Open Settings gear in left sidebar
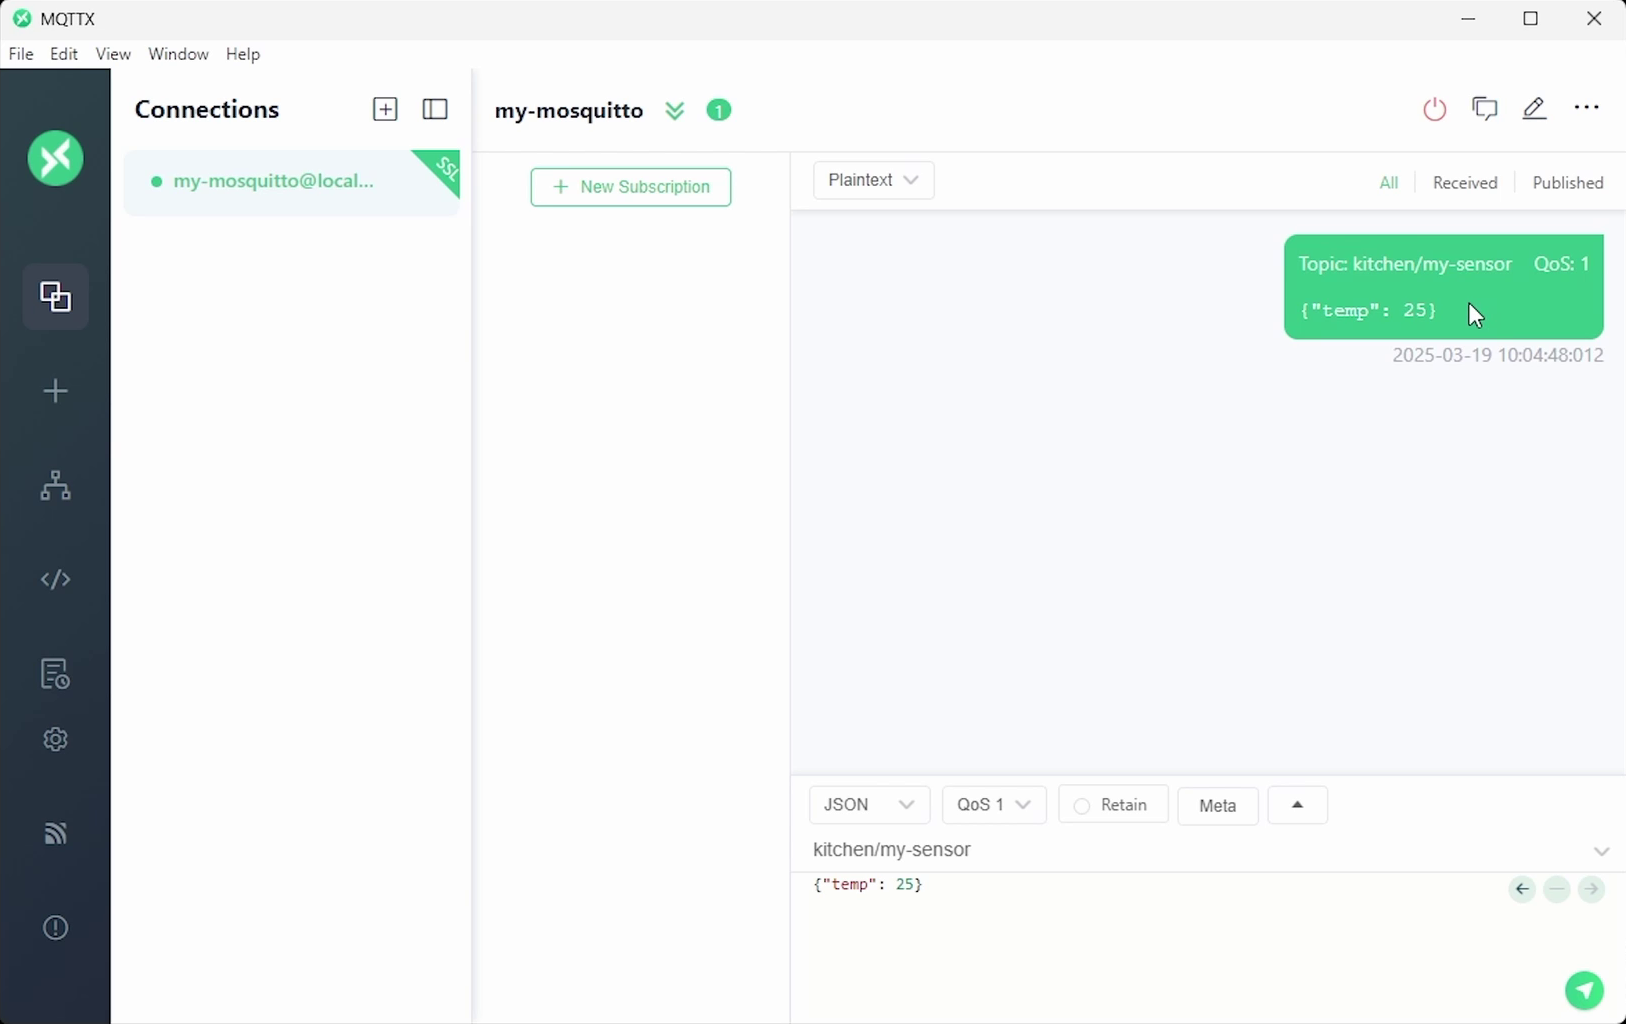This screenshot has width=1626, height=1024. 55,739
